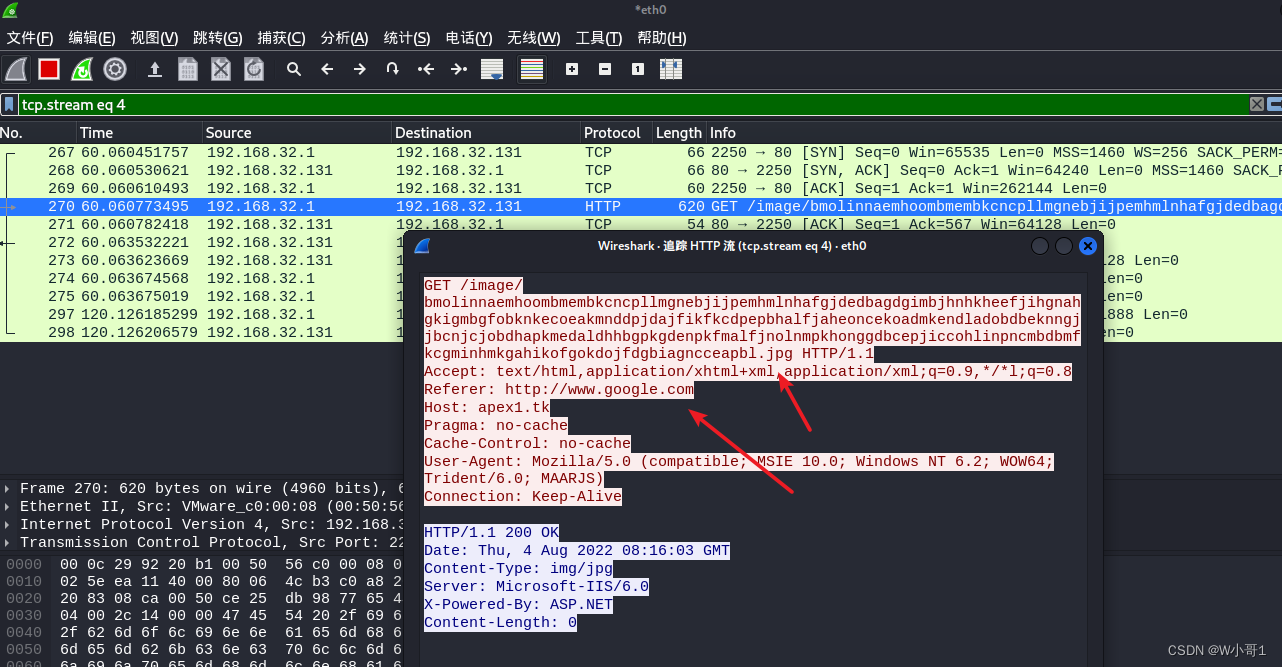
Task: Click the find packet magnifier icon
Action: click(x=294, y=69)
